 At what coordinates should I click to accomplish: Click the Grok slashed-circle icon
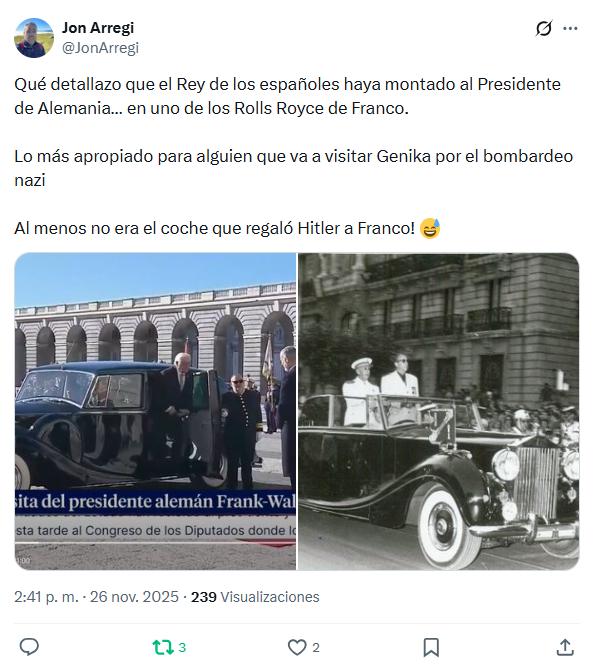tap(544, 29)
